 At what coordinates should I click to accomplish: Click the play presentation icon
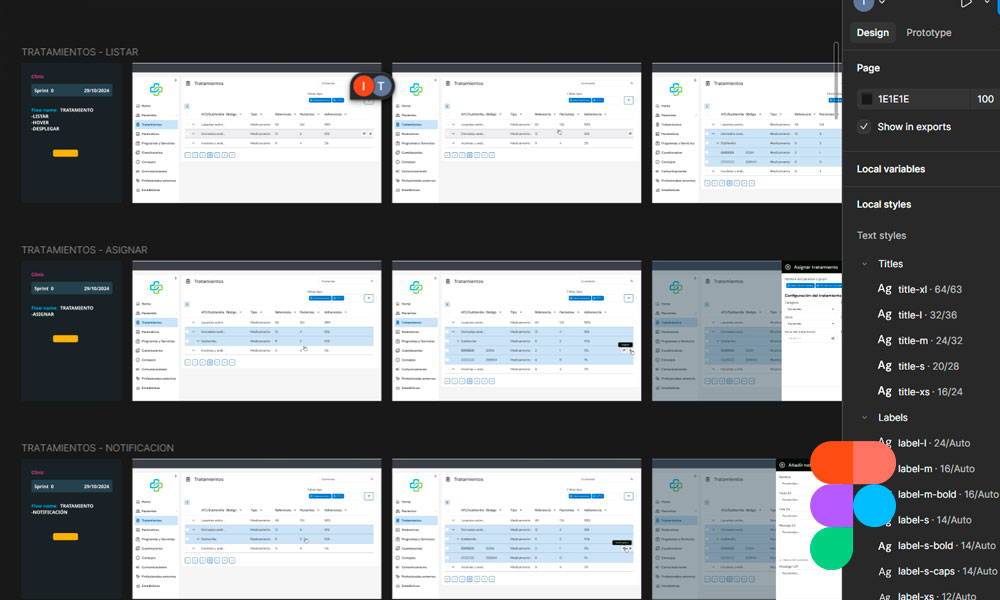coord(966,3)
